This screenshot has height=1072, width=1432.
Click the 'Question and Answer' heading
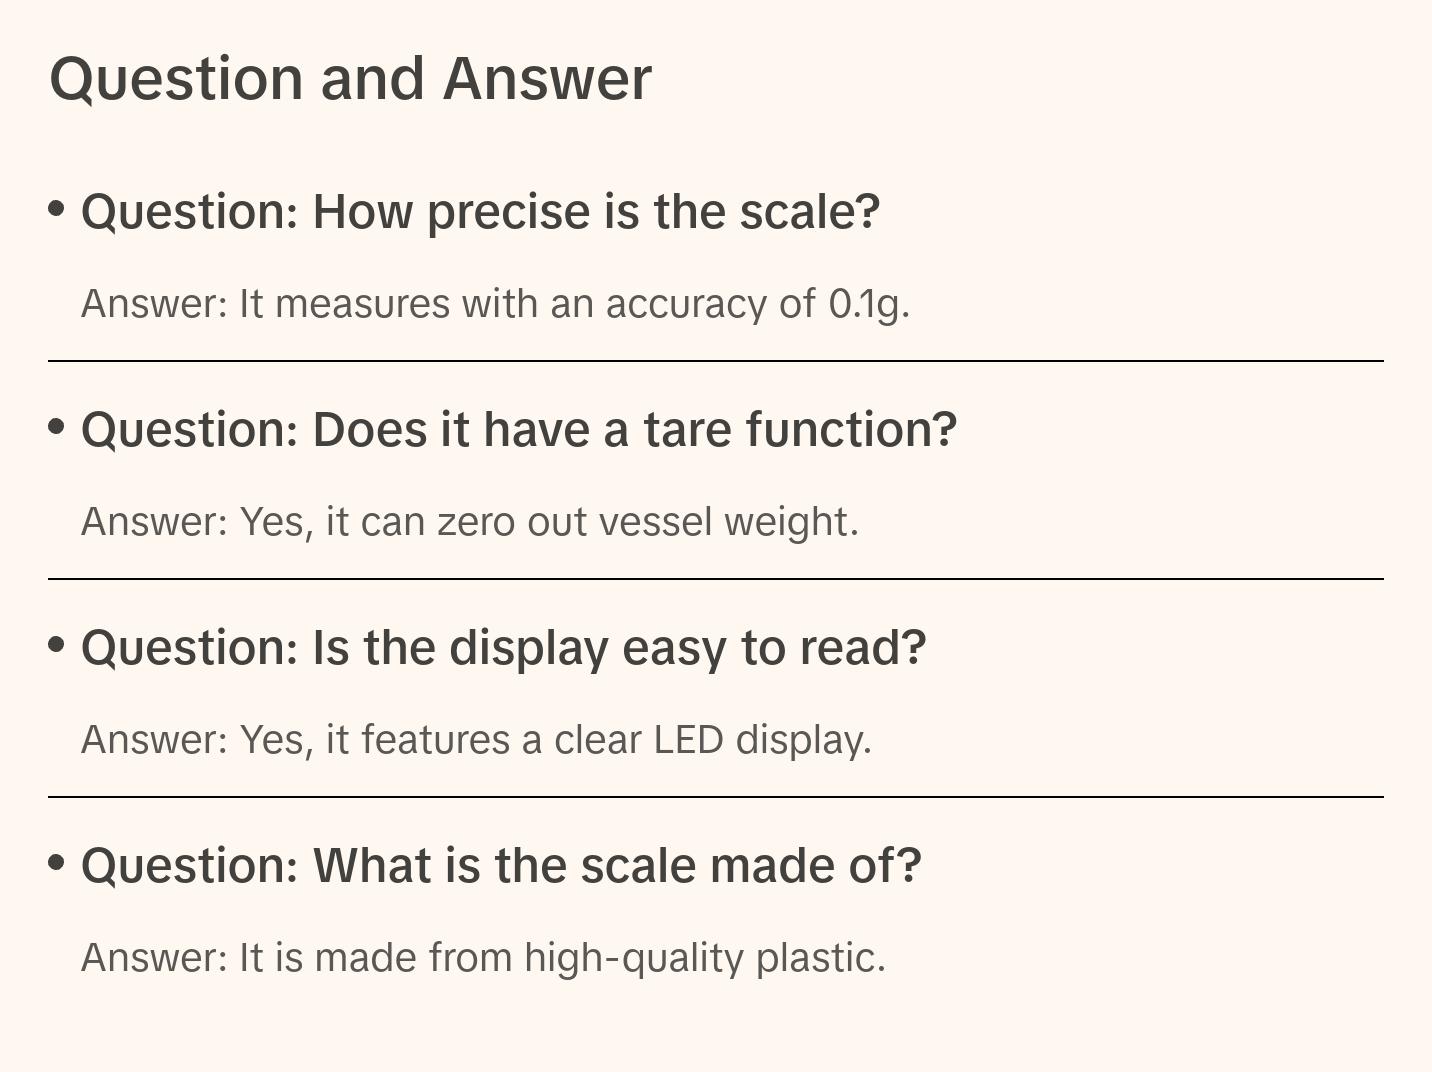350,78
